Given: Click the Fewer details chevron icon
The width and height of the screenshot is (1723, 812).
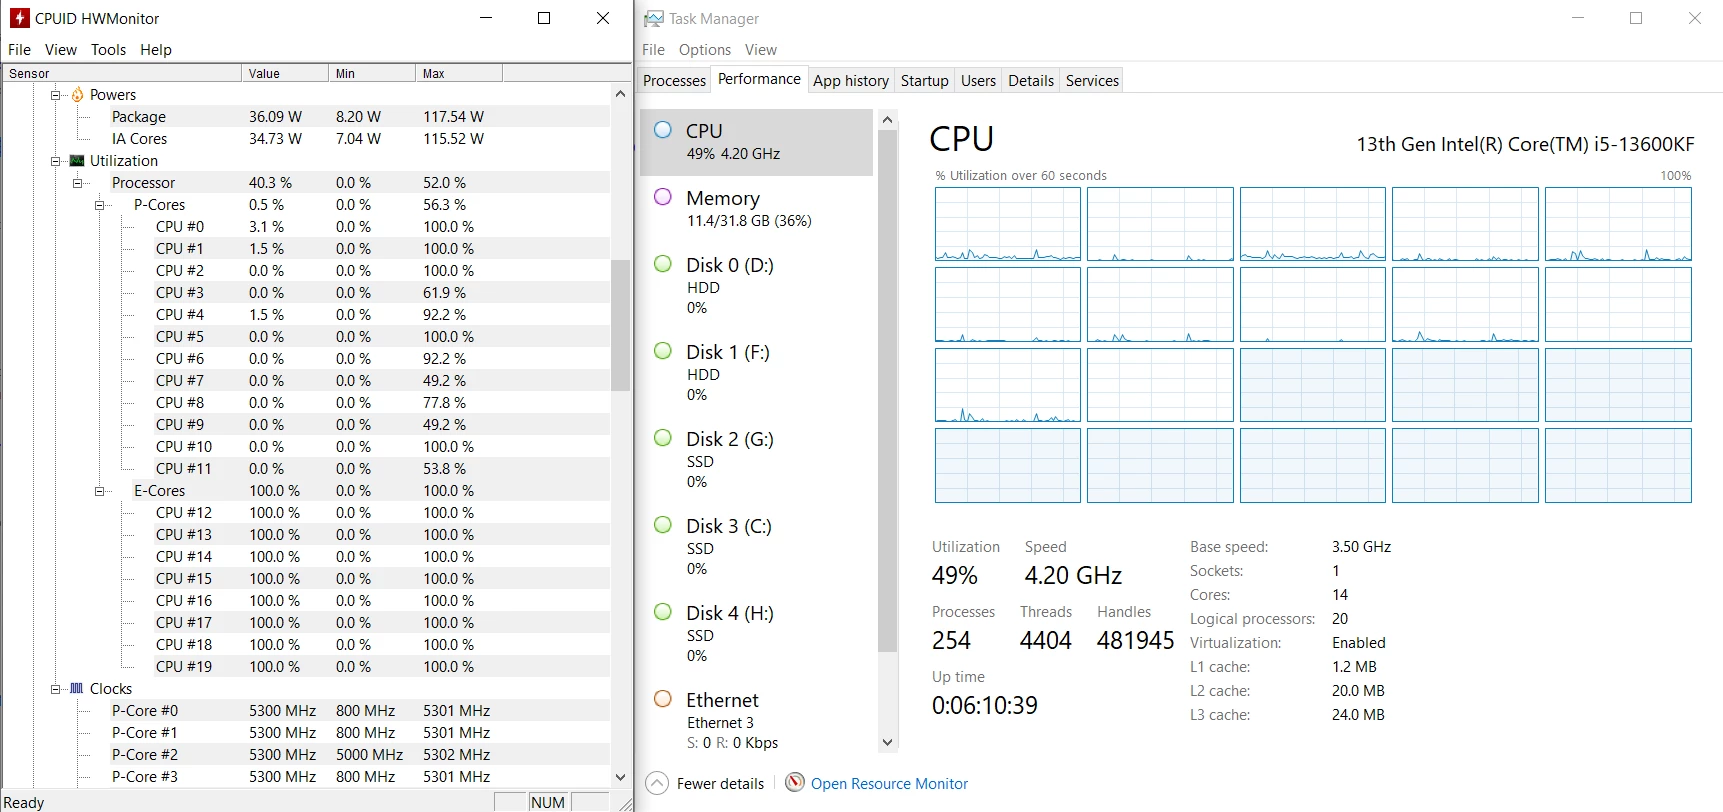Looking at the screenshot, I should tap(657, 783).
